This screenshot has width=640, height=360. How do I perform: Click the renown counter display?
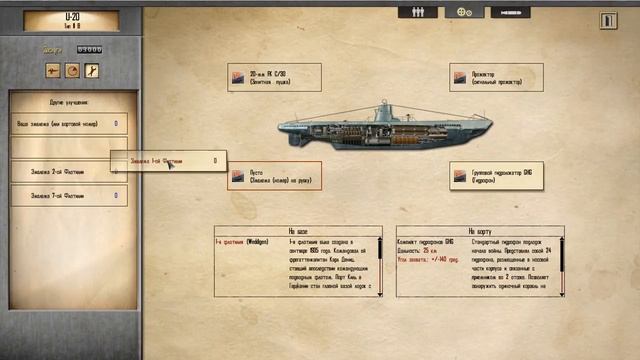[89, 50]
